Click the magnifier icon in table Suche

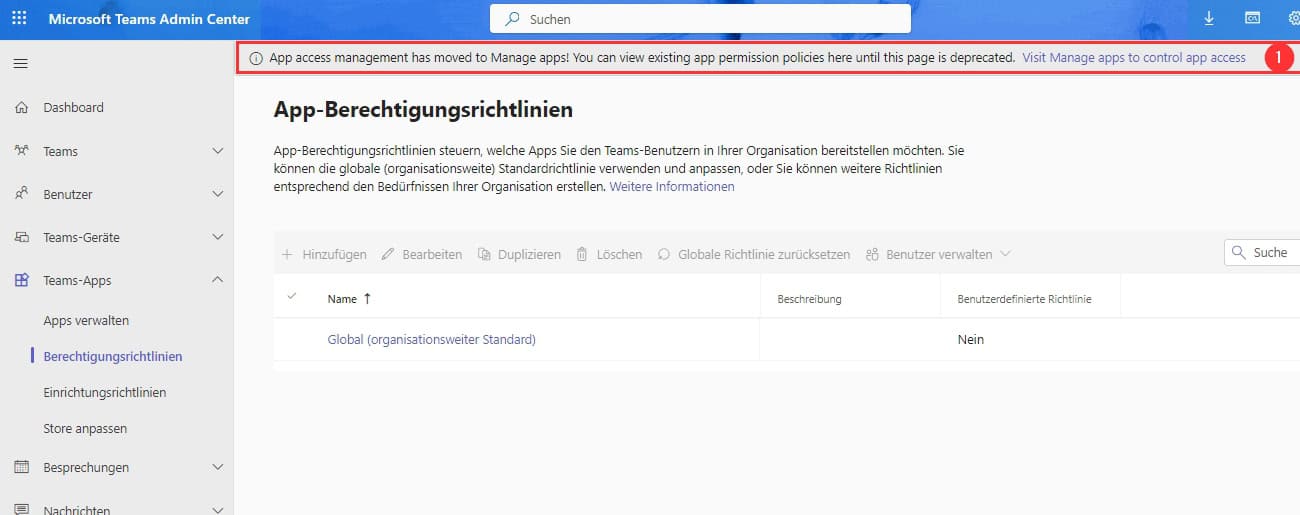(x=1239, y=252)
